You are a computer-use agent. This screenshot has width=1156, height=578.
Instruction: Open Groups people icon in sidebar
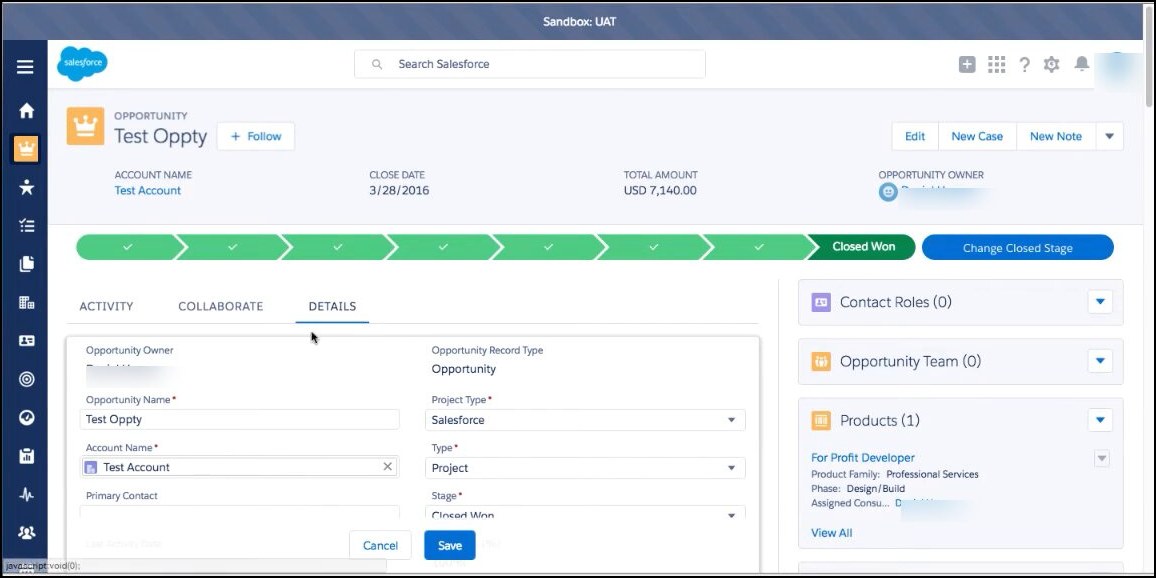tap(26, 532)
